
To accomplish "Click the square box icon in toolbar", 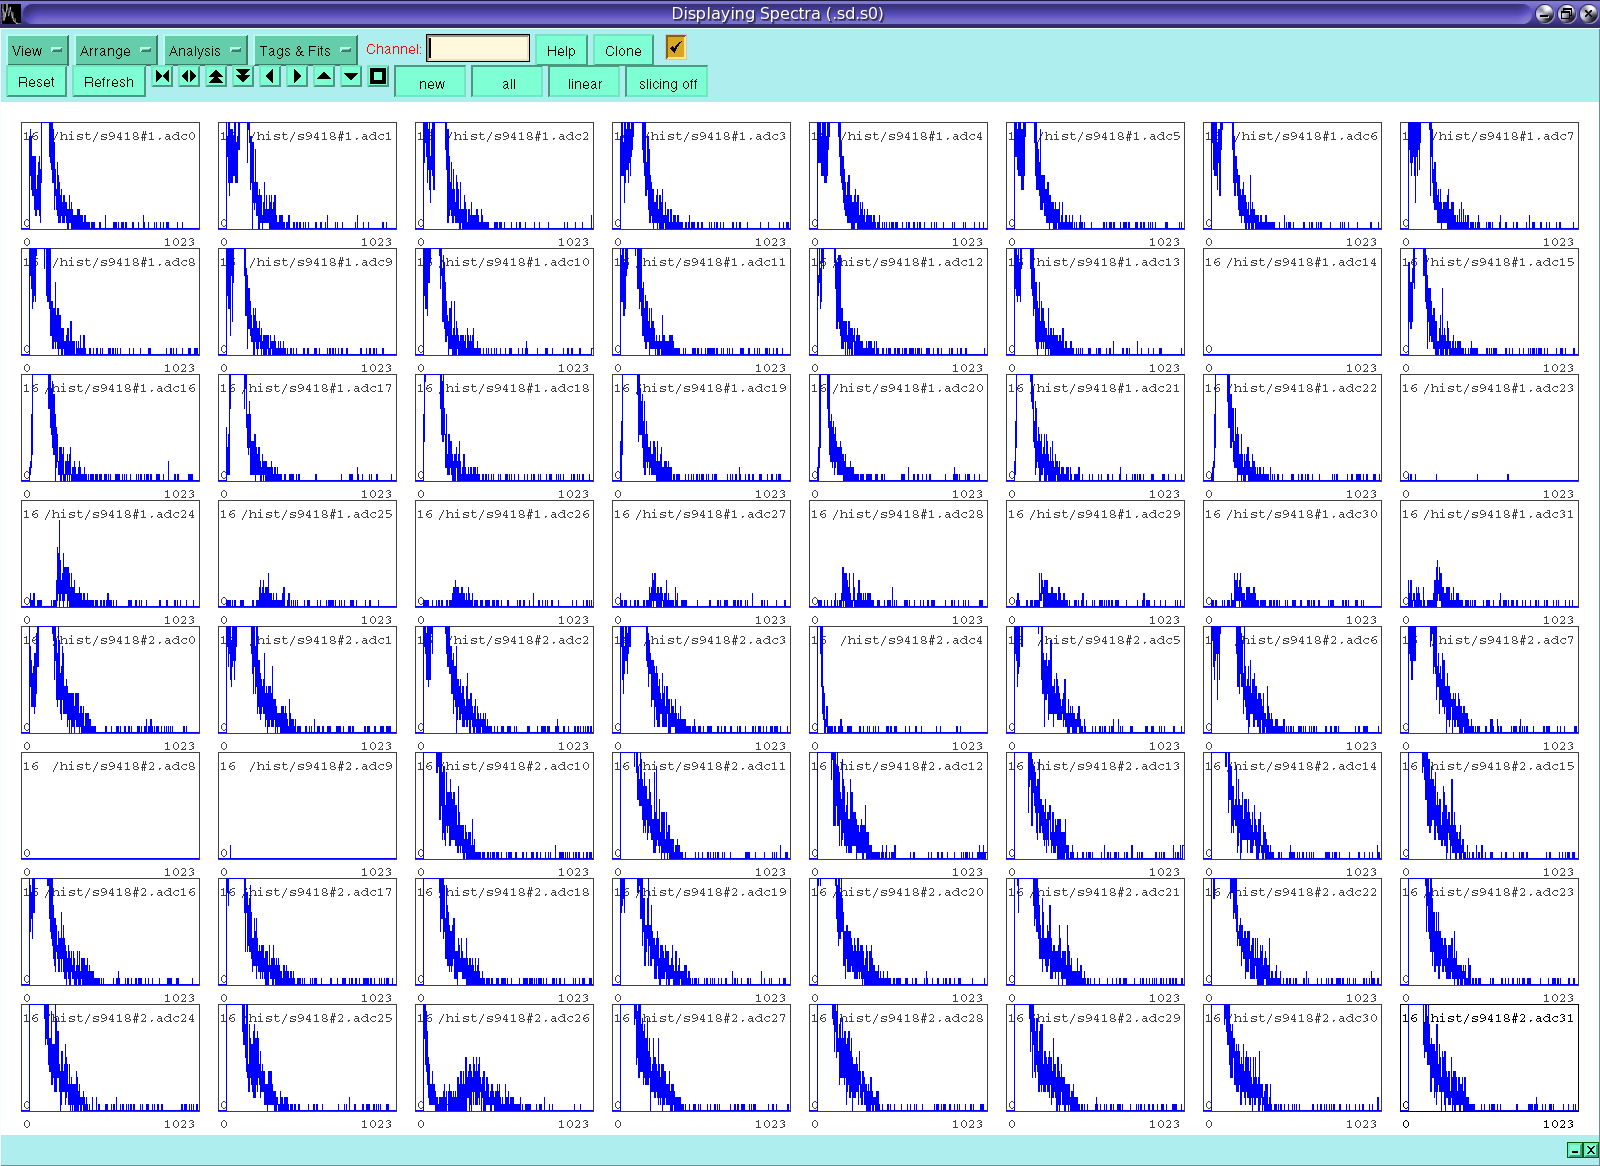I will click(378, 77).
